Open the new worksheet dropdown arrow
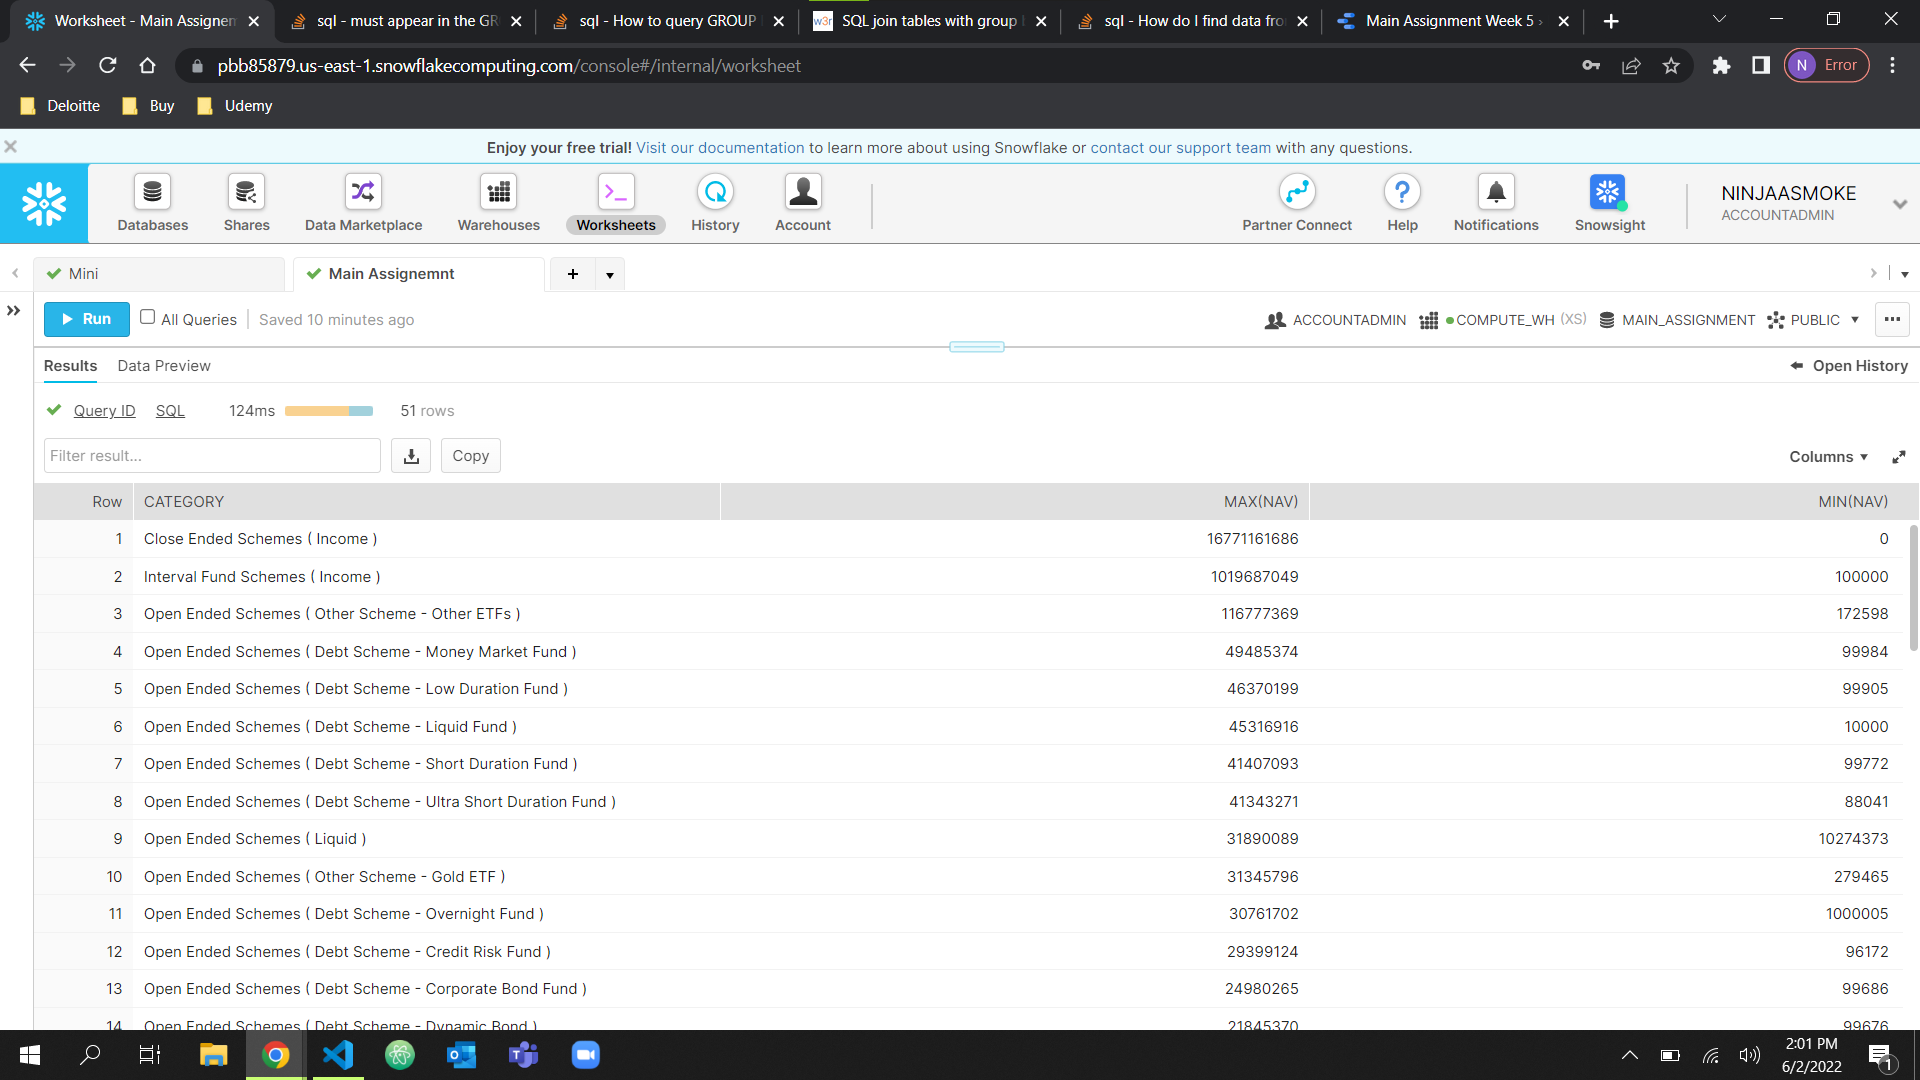1920x1080 pixels. pos(610,273)
